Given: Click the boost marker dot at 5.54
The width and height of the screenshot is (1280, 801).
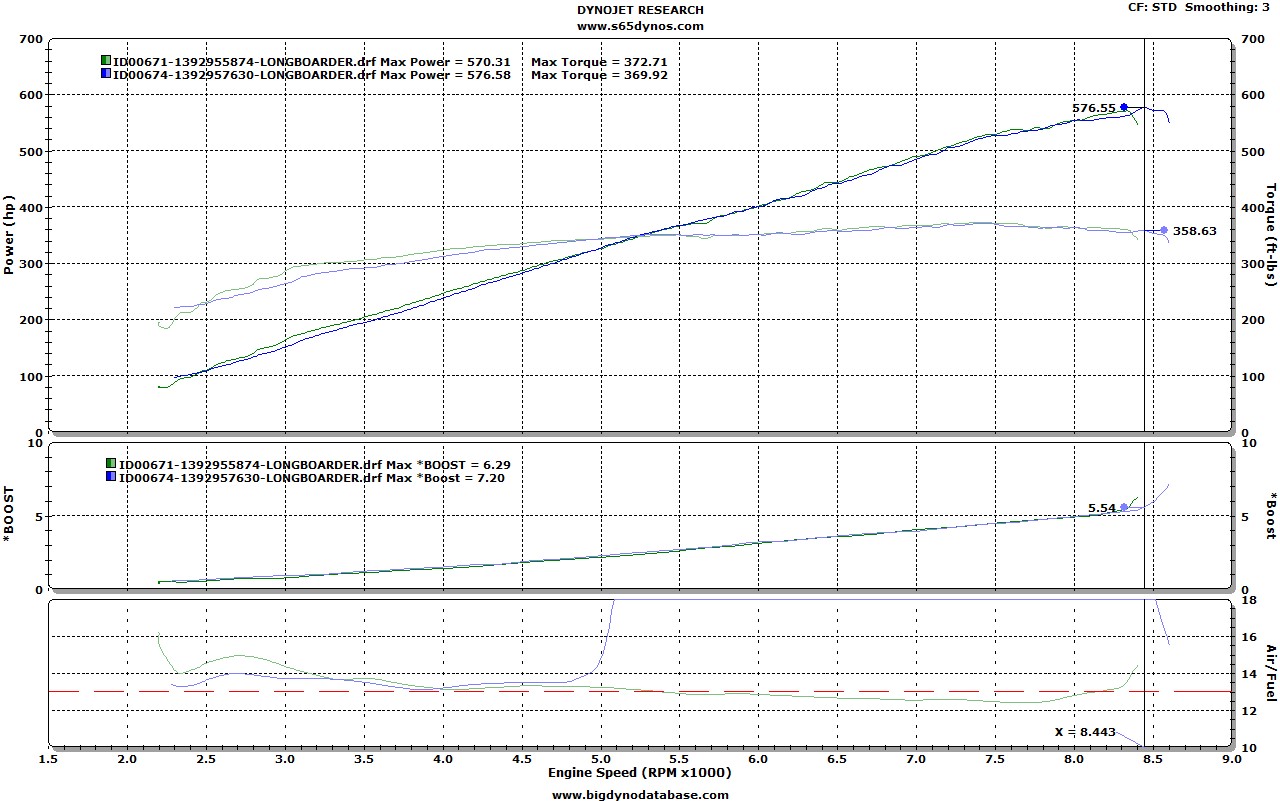Looking at the screenshot, I should pos(1124,507).
